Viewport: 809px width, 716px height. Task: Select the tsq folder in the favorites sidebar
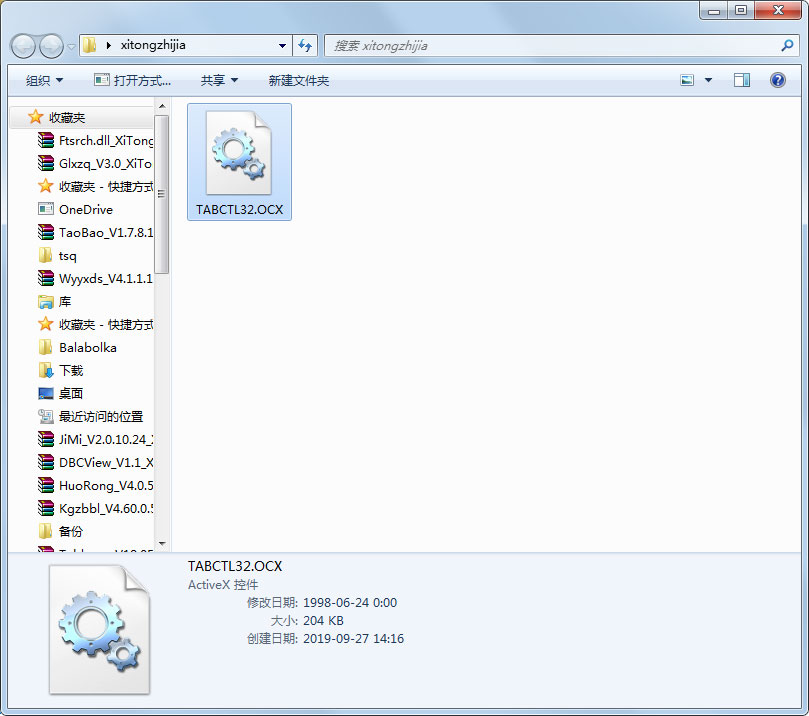point(65,255)
